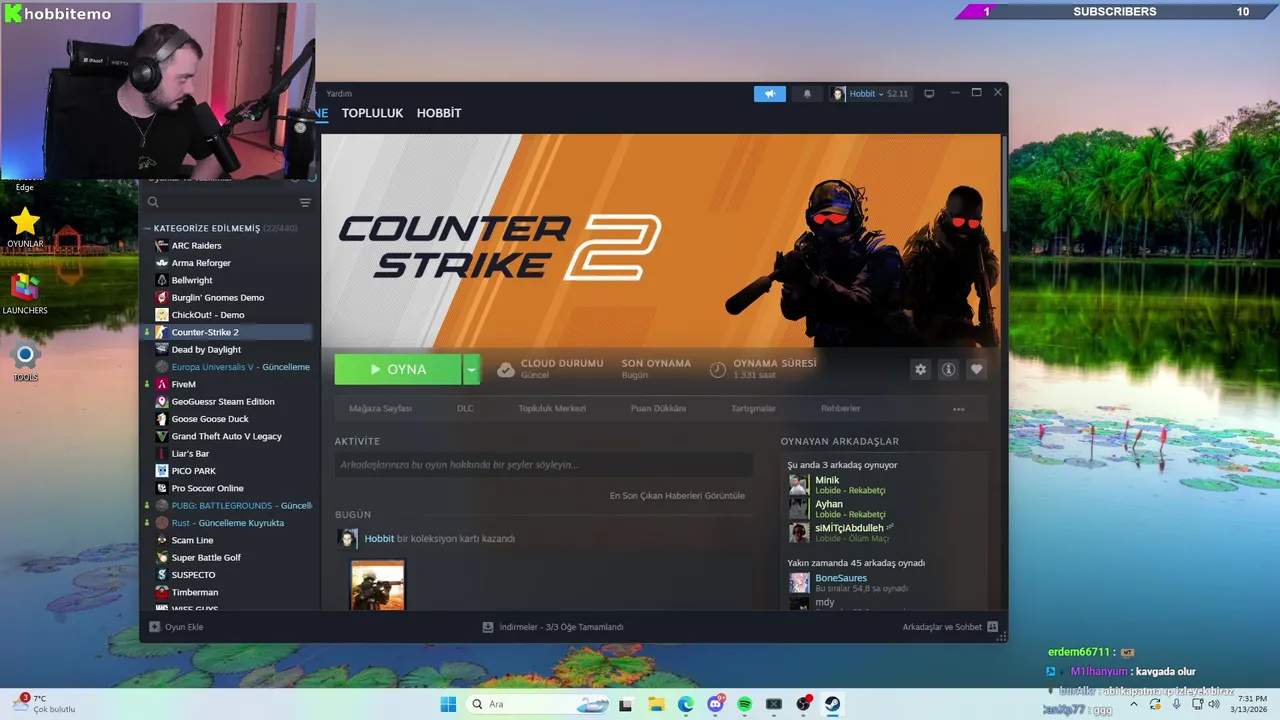Click the downloads icon in Steam footer
Image resolution: width=1280 pixels, height=720 pixels.
(x=488, y=627)
